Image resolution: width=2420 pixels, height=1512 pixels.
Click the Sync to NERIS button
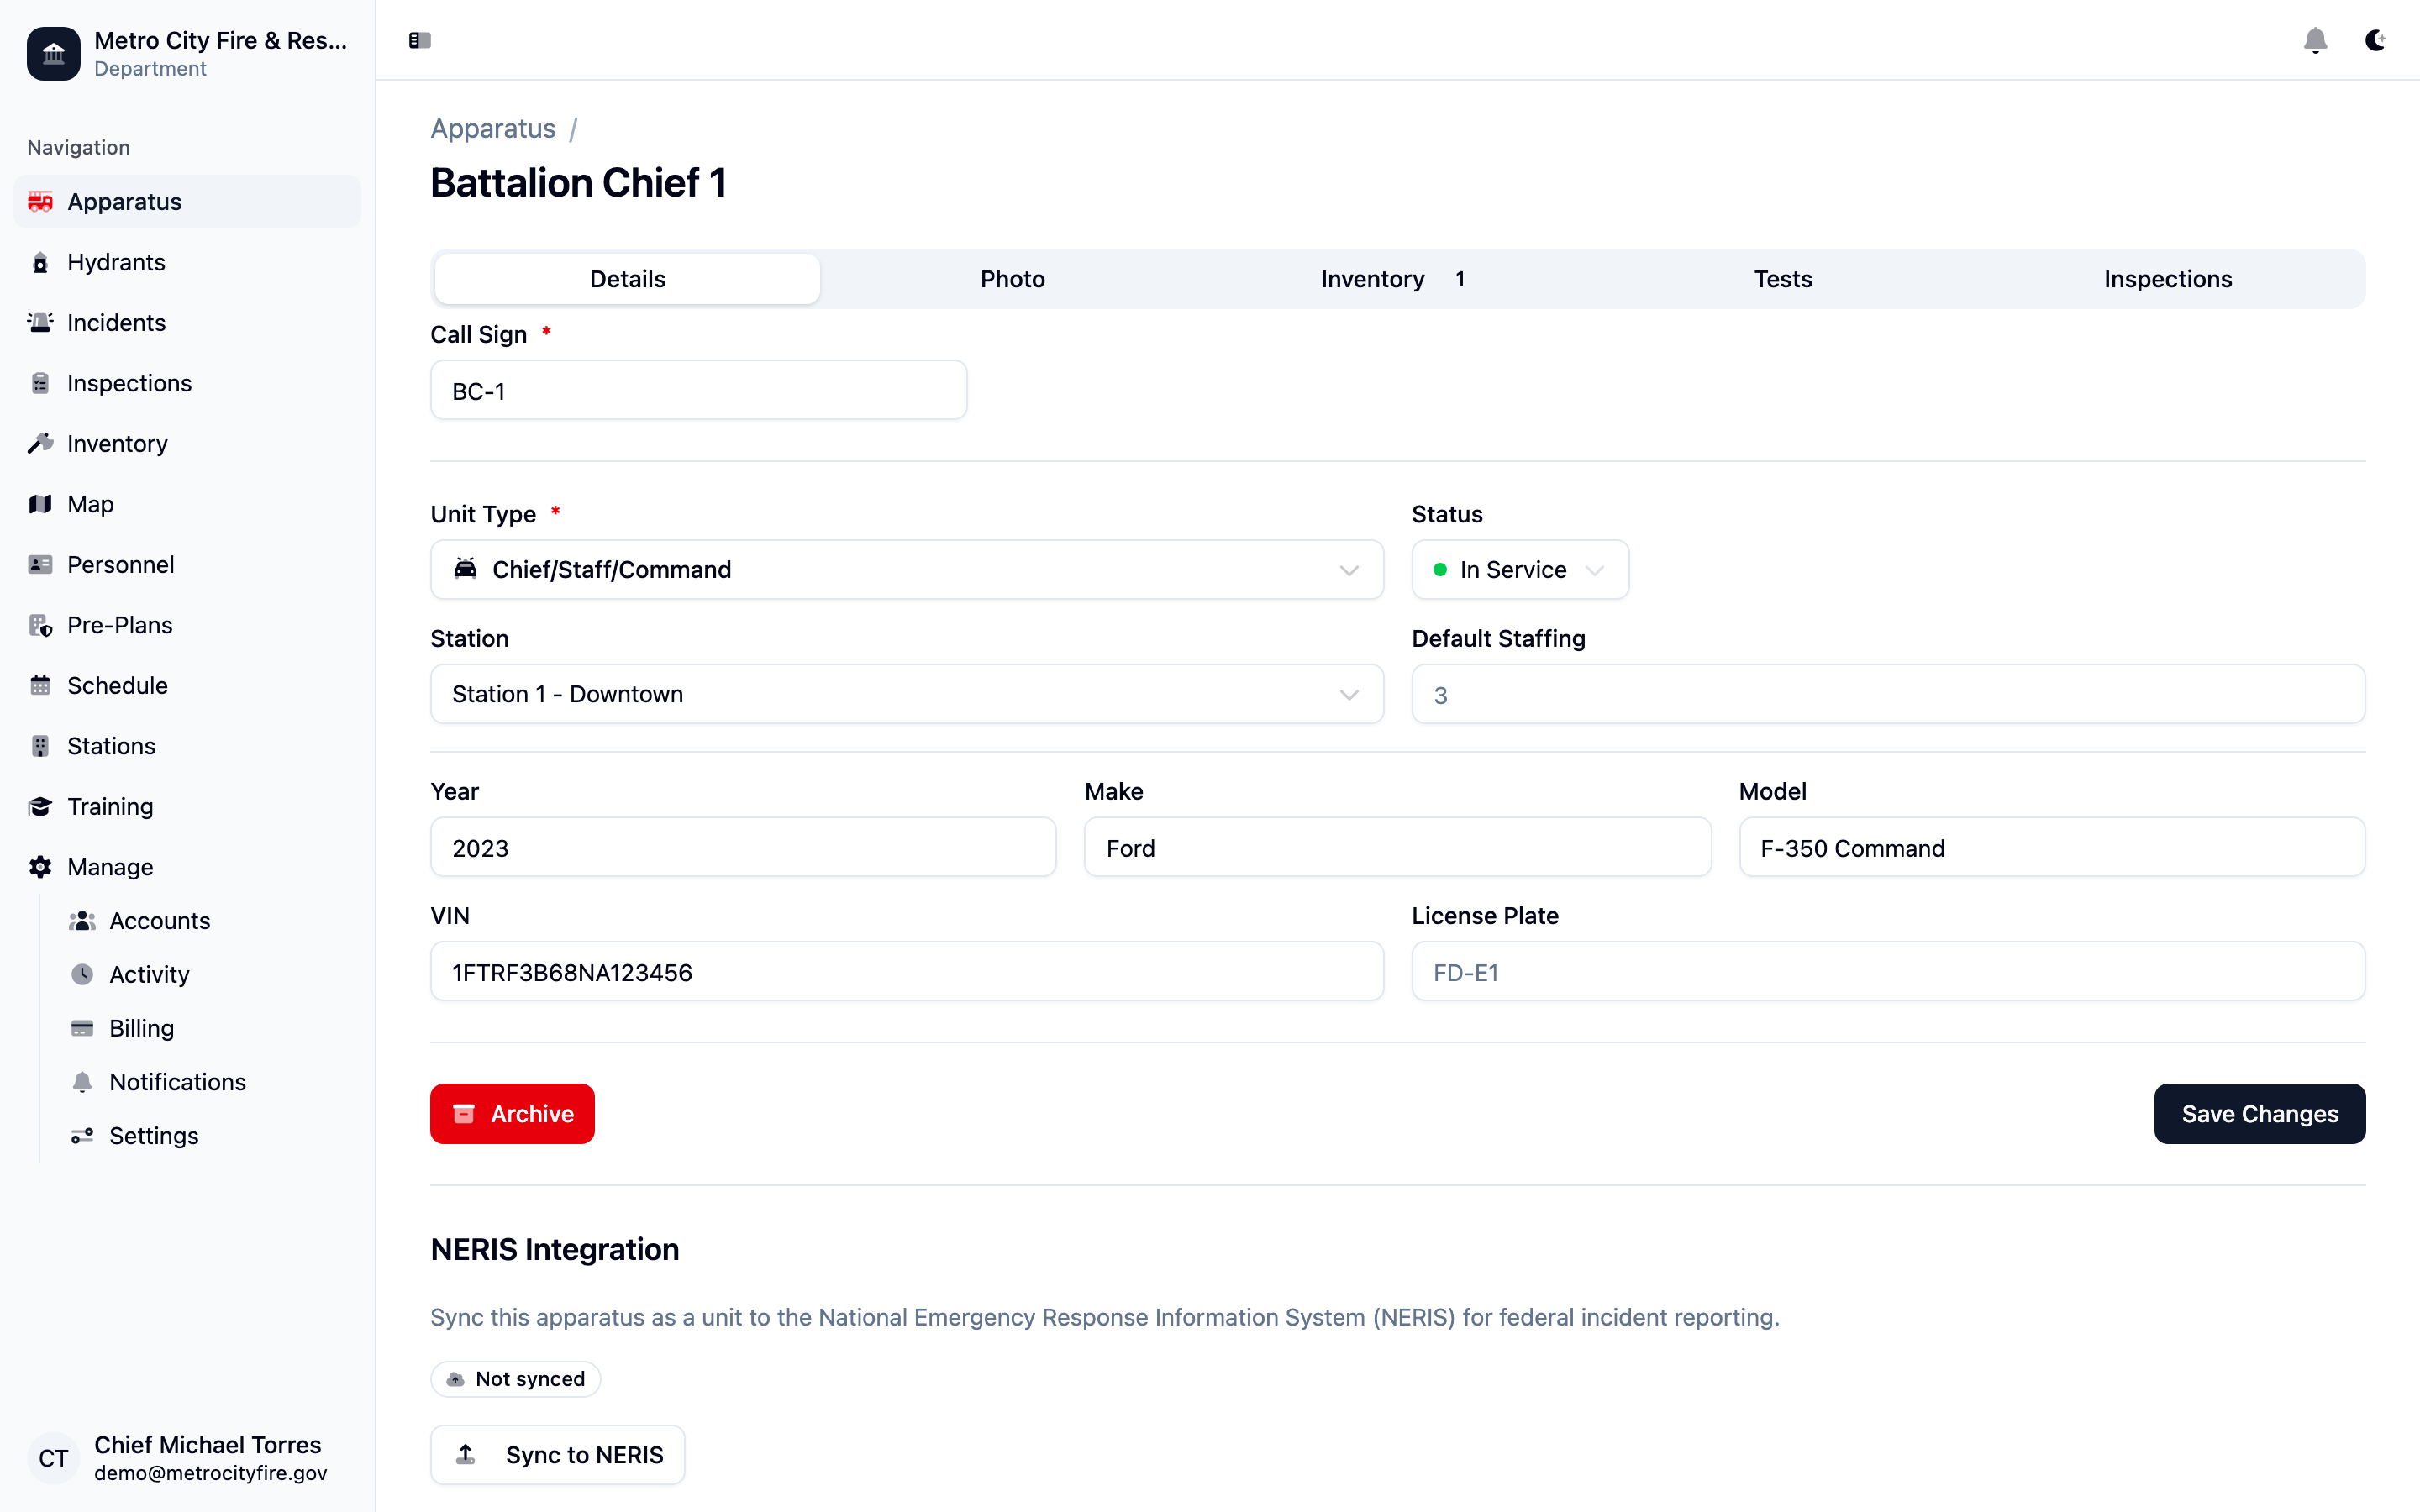click(x=557, y=1454)
